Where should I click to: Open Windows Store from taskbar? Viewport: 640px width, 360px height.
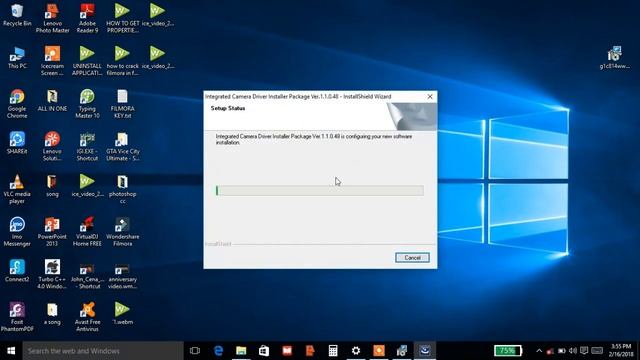pyautogui.click(x=264, y=351)
